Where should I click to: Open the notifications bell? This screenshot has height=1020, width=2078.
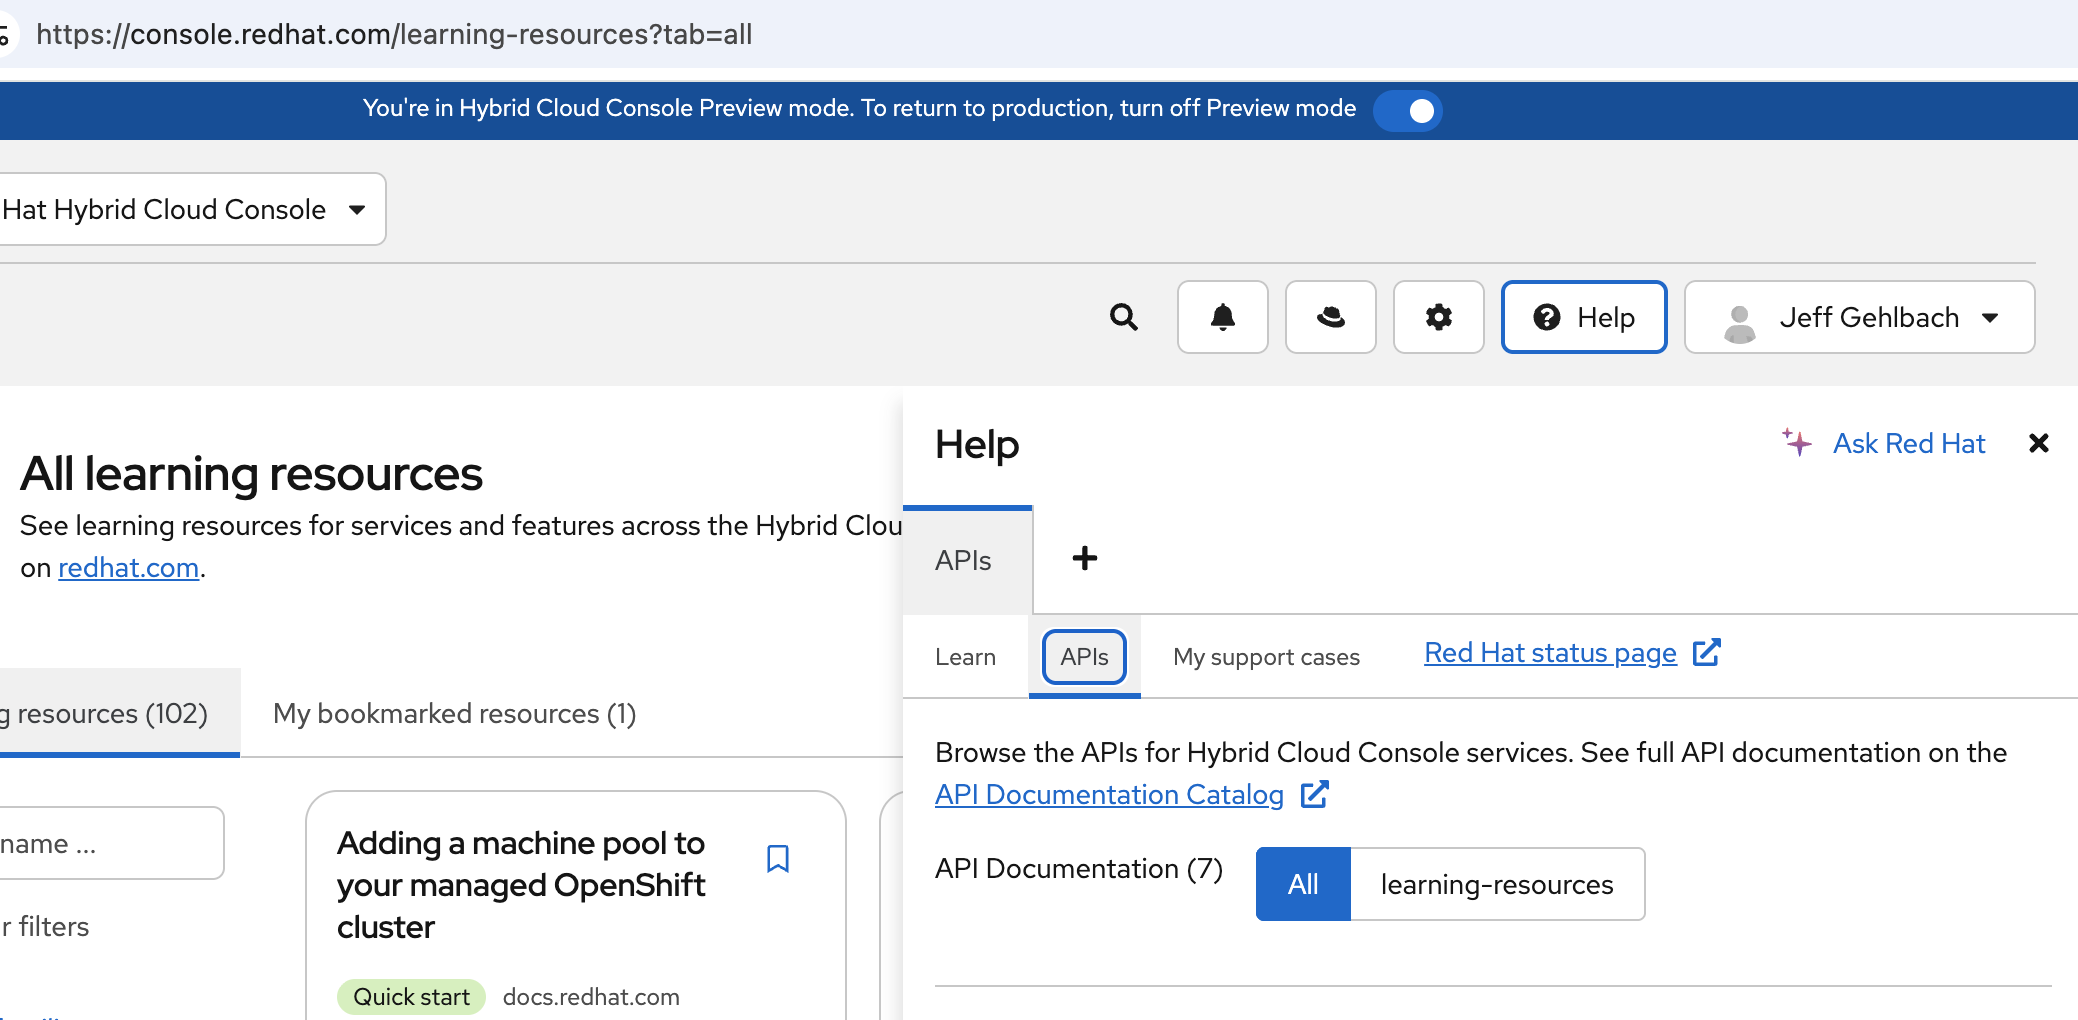pos(1222,318)
